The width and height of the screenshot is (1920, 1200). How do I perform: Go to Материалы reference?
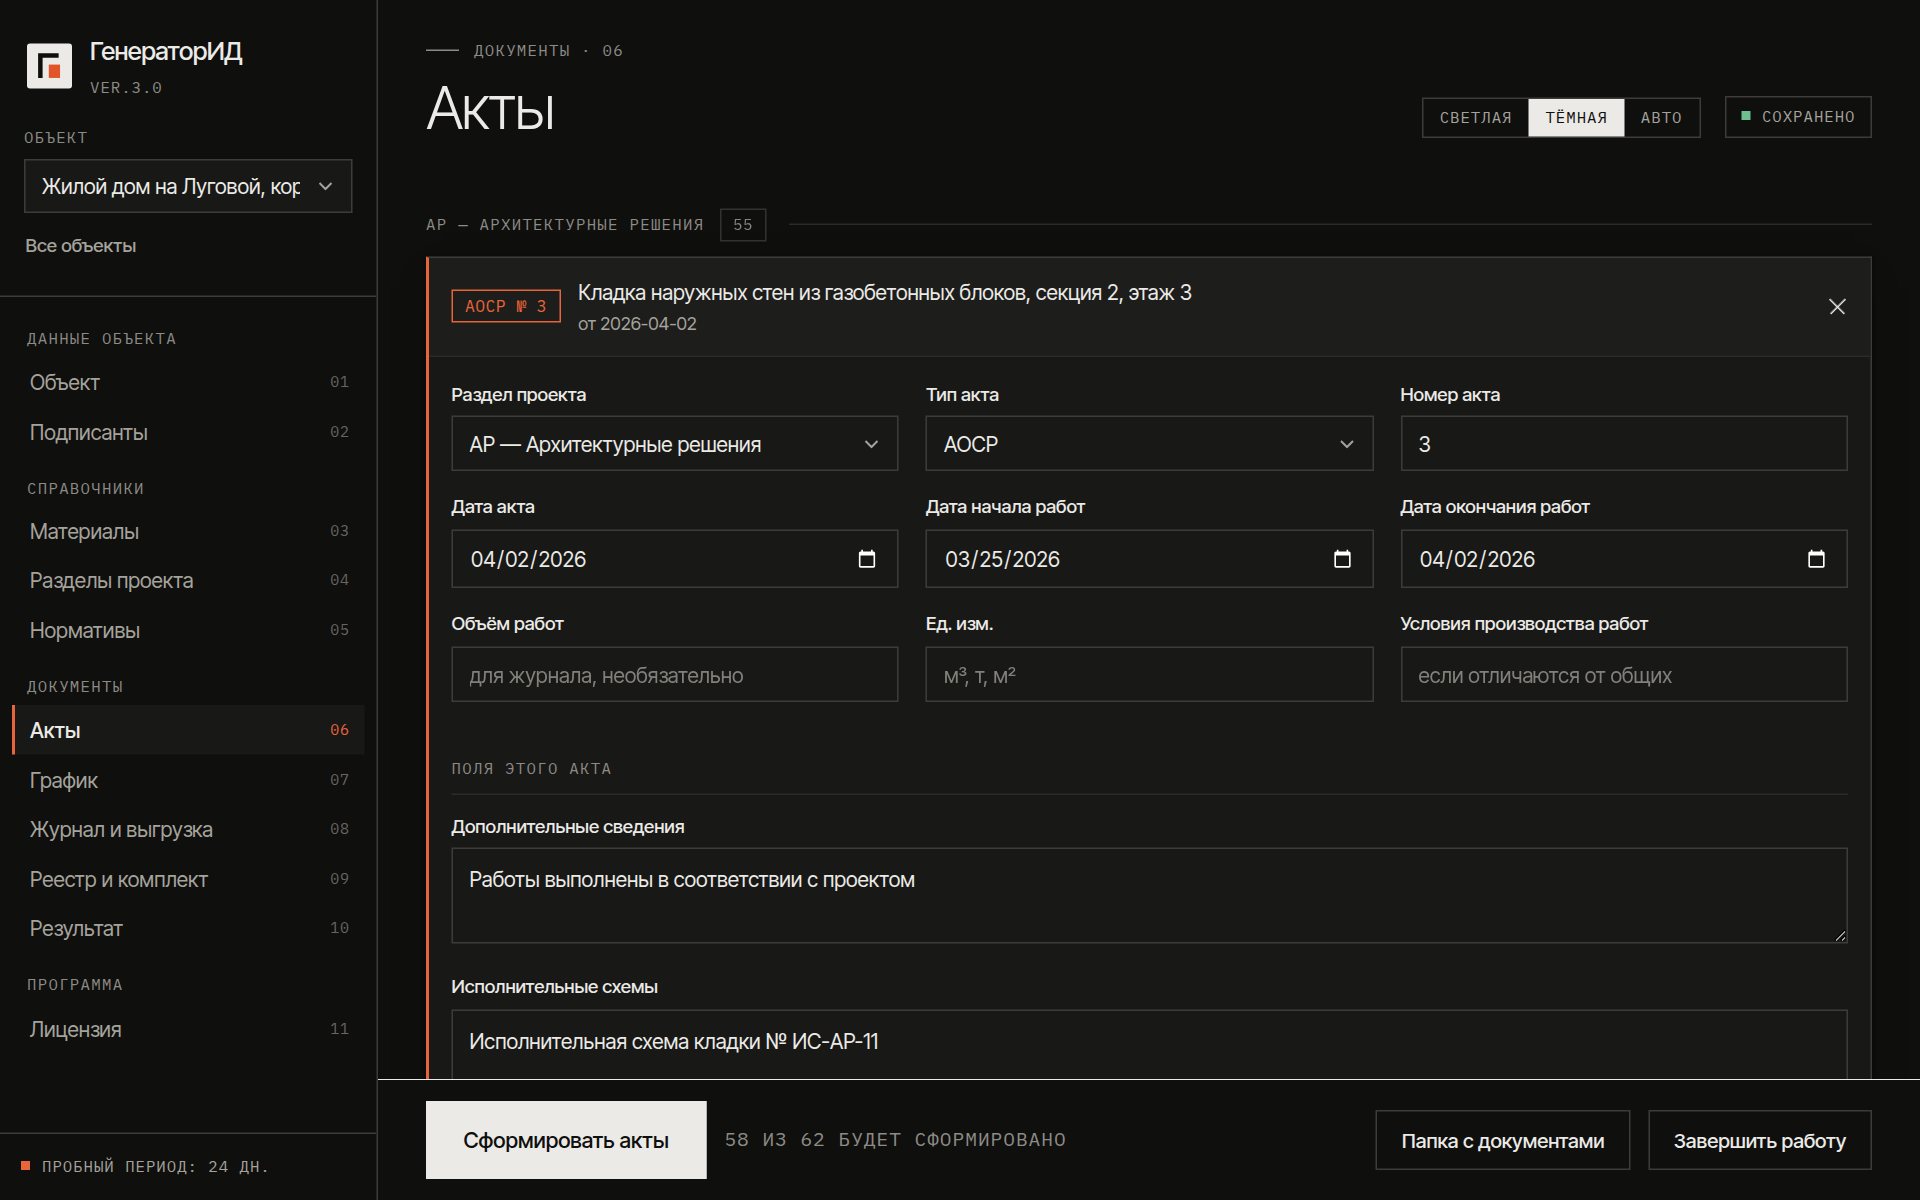pyautogui.click(x=188, y=531)
